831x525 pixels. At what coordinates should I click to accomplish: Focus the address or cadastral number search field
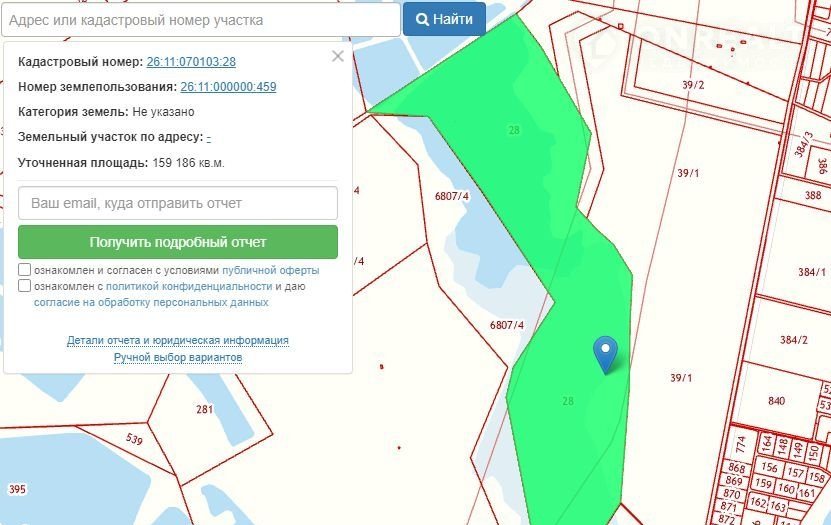click(200, 19)
